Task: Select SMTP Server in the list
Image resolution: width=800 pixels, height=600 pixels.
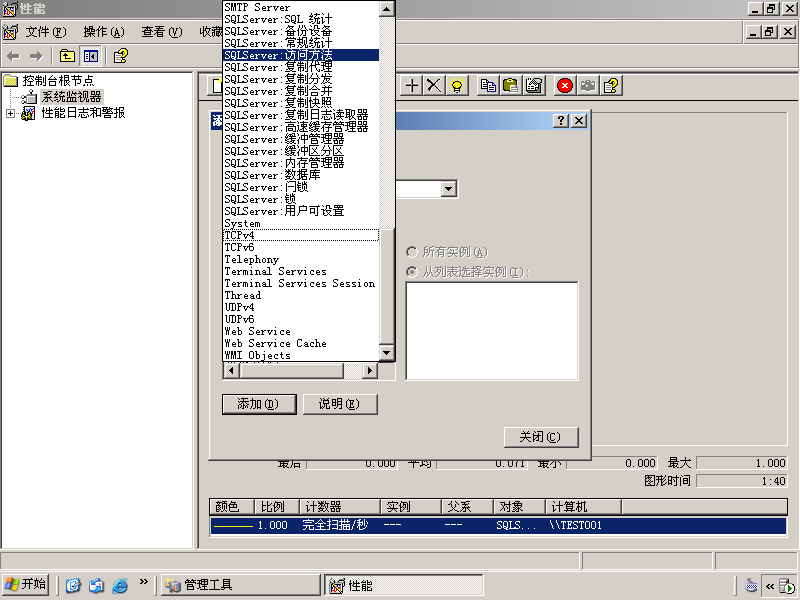Action: (x=301, y=7)
